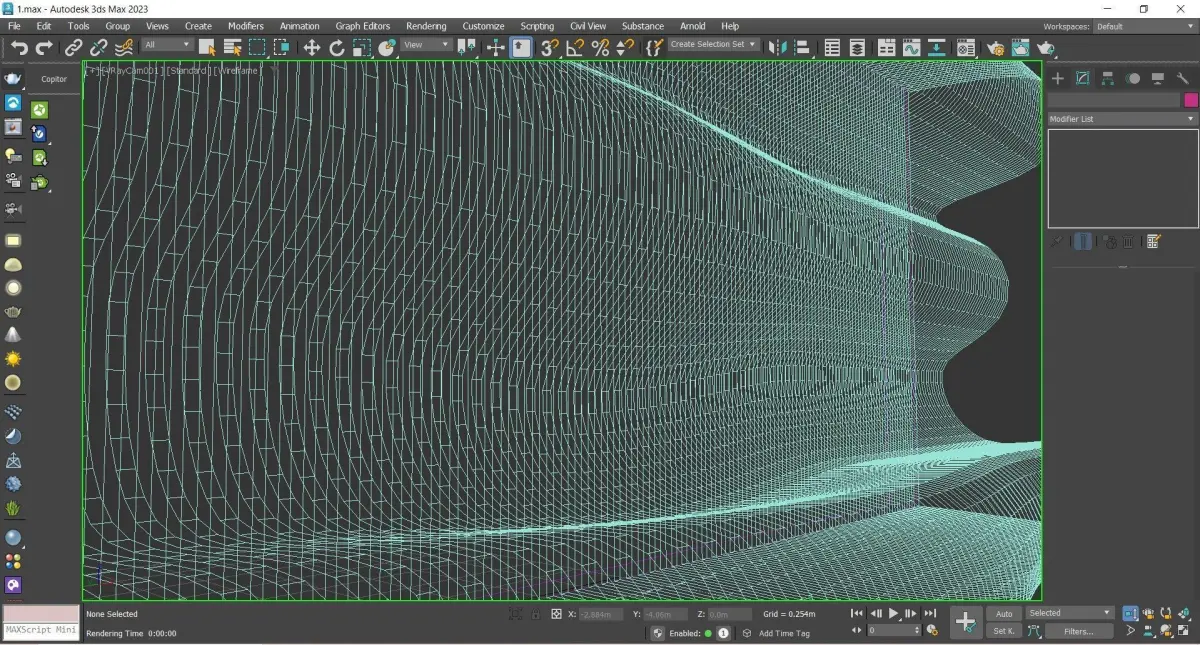Screen dimensions: 1200x645
Task: Click the MAXScript Mini listener field
Action: [41, 631]
